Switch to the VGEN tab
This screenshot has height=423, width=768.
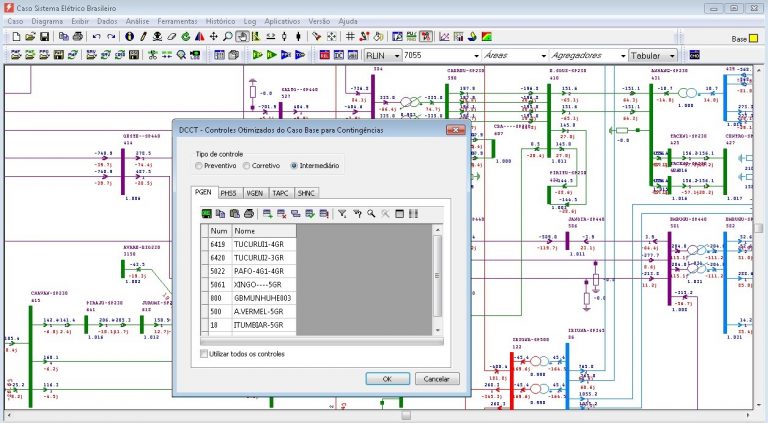254,192
